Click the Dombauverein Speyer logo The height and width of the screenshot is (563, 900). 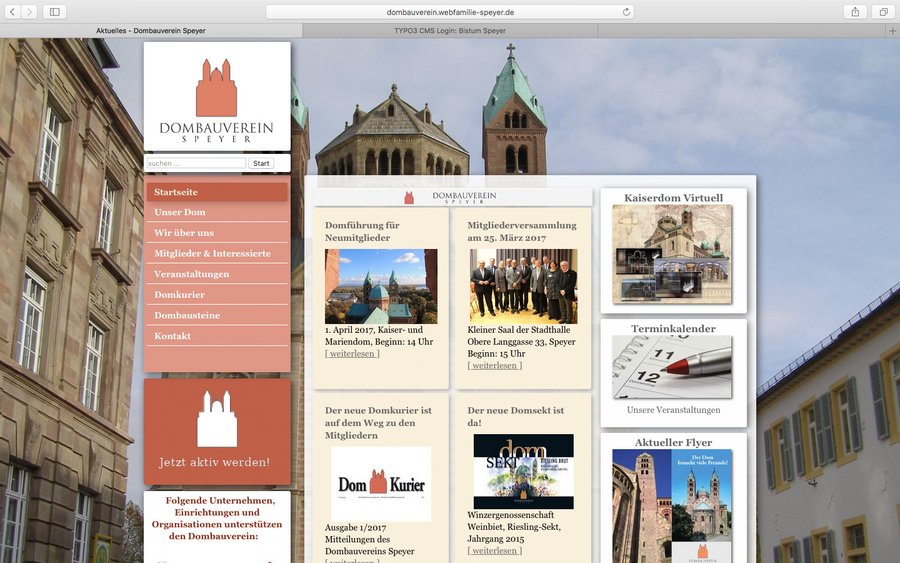click(x=217, y=96)
